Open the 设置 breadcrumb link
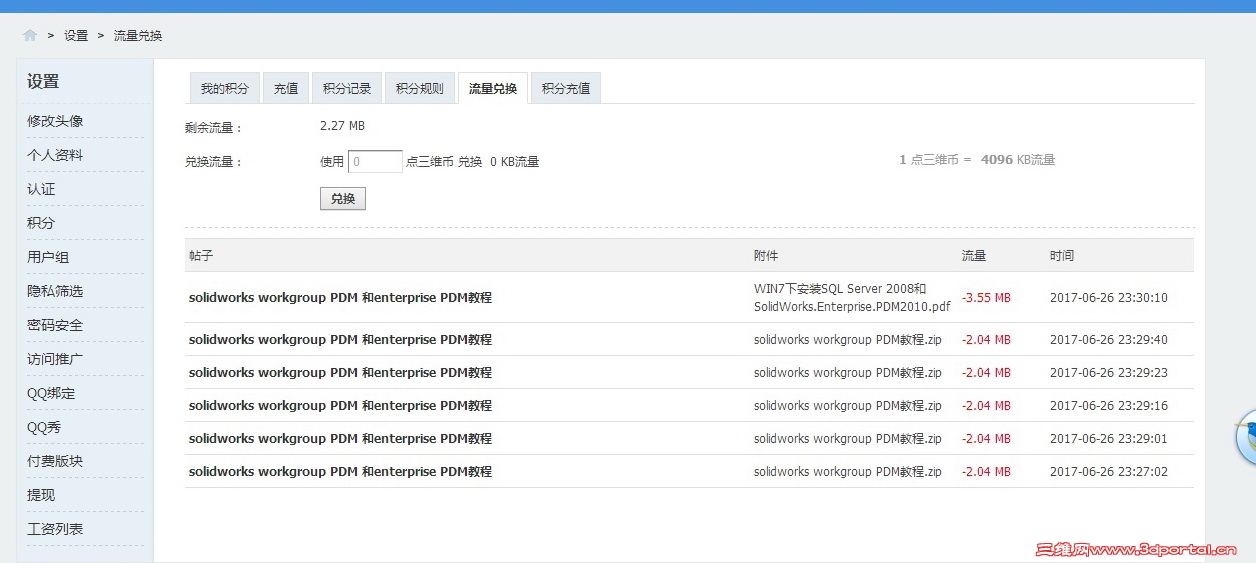Screen dimensions: 1256x563 coord(76,35)
